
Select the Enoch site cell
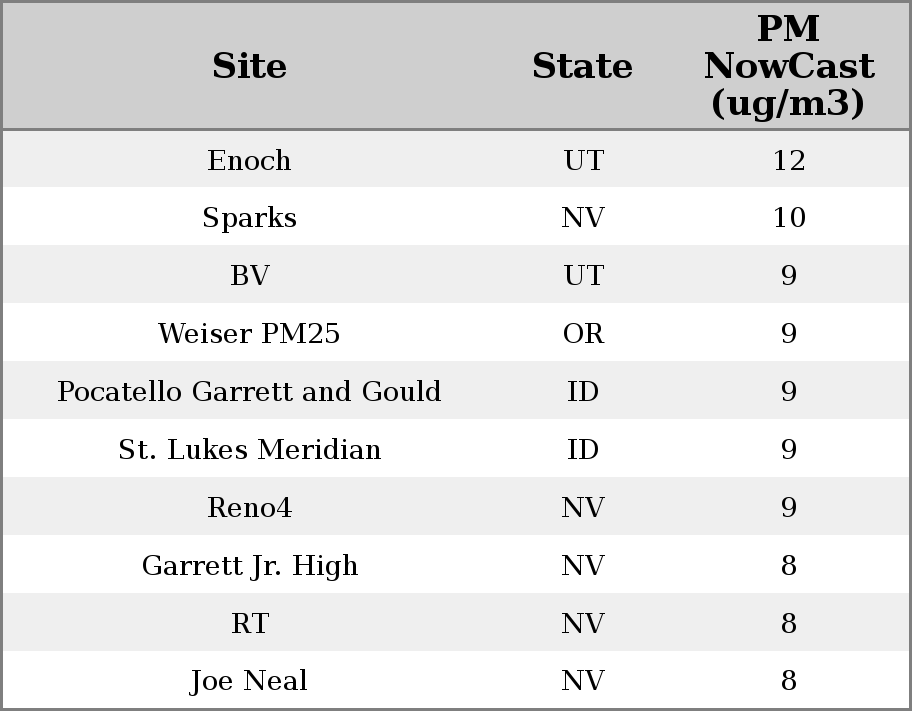click(x=249, y=160)
